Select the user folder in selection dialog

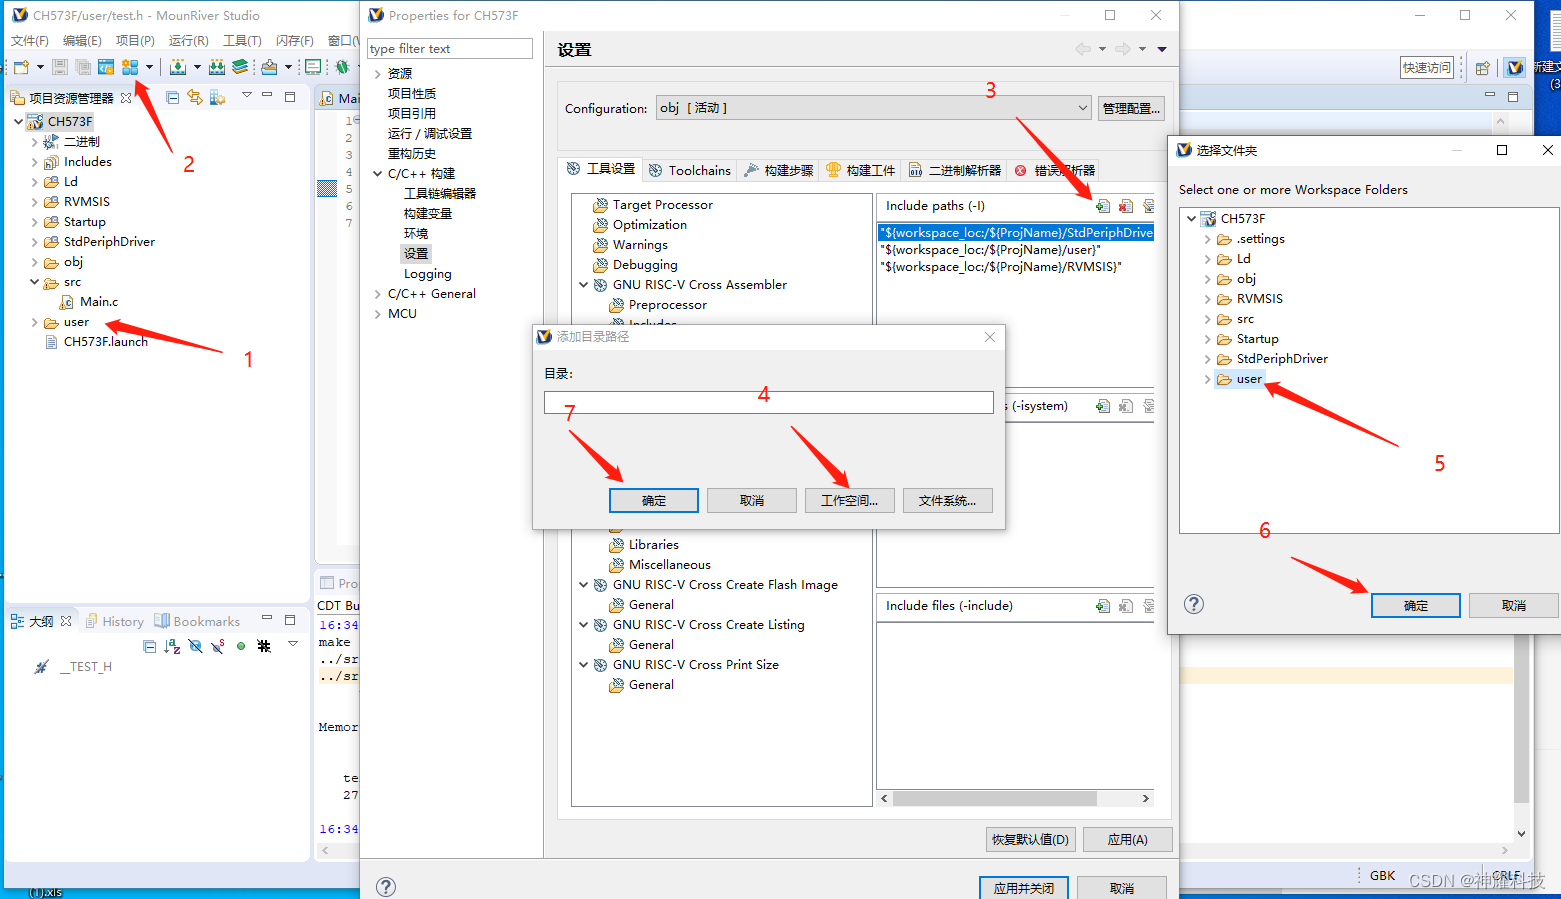tap(1248, 379)
